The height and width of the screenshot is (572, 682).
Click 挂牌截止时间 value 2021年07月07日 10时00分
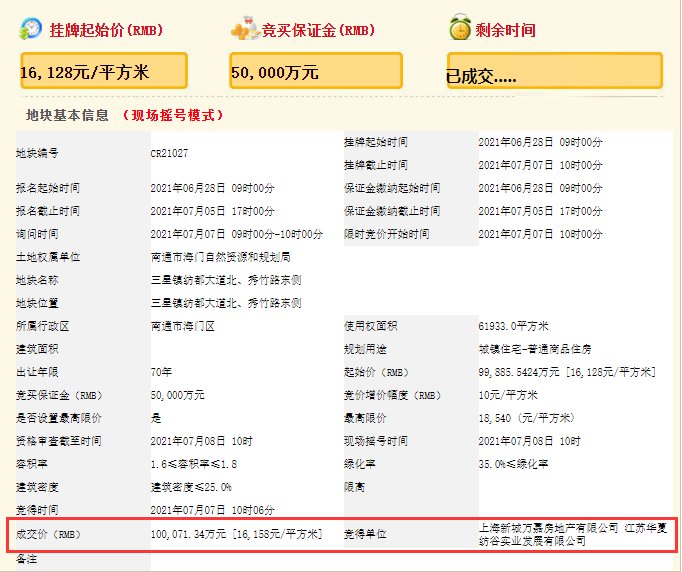point(540,165)
